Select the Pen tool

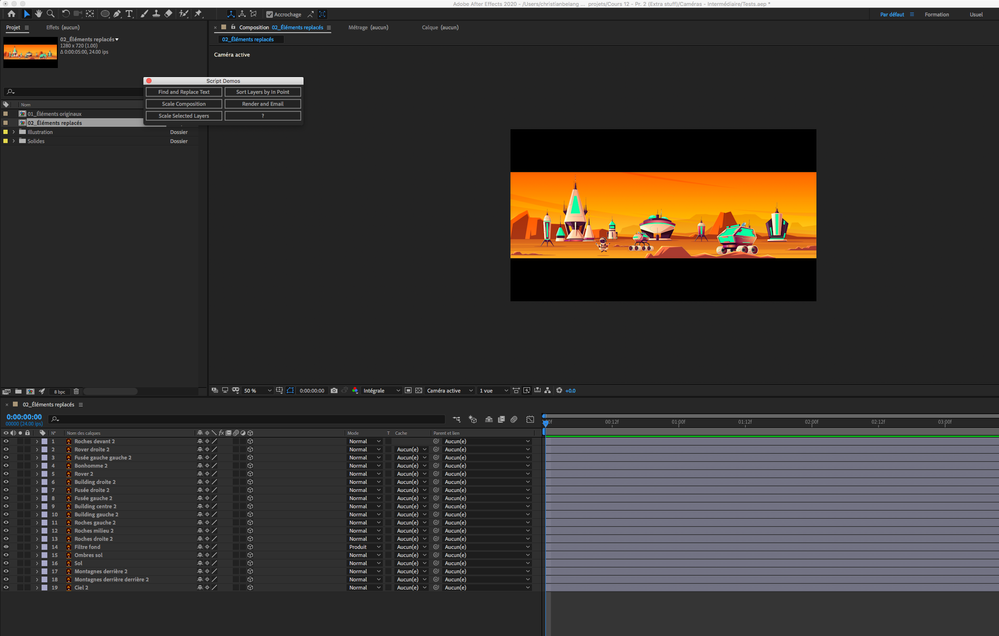117,14
